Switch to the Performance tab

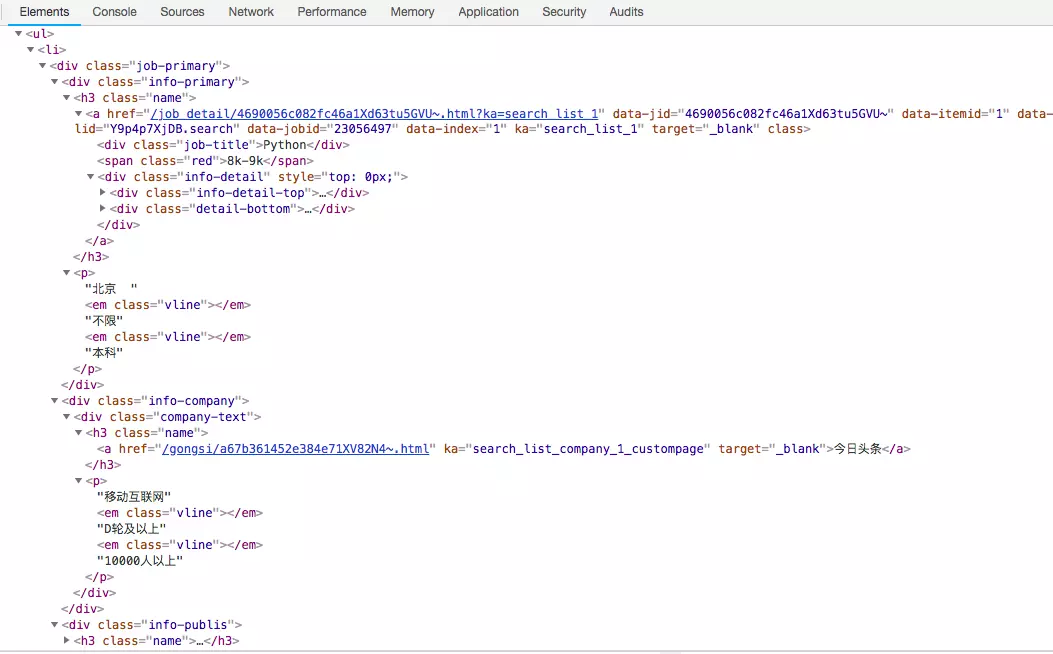point(332,11)
